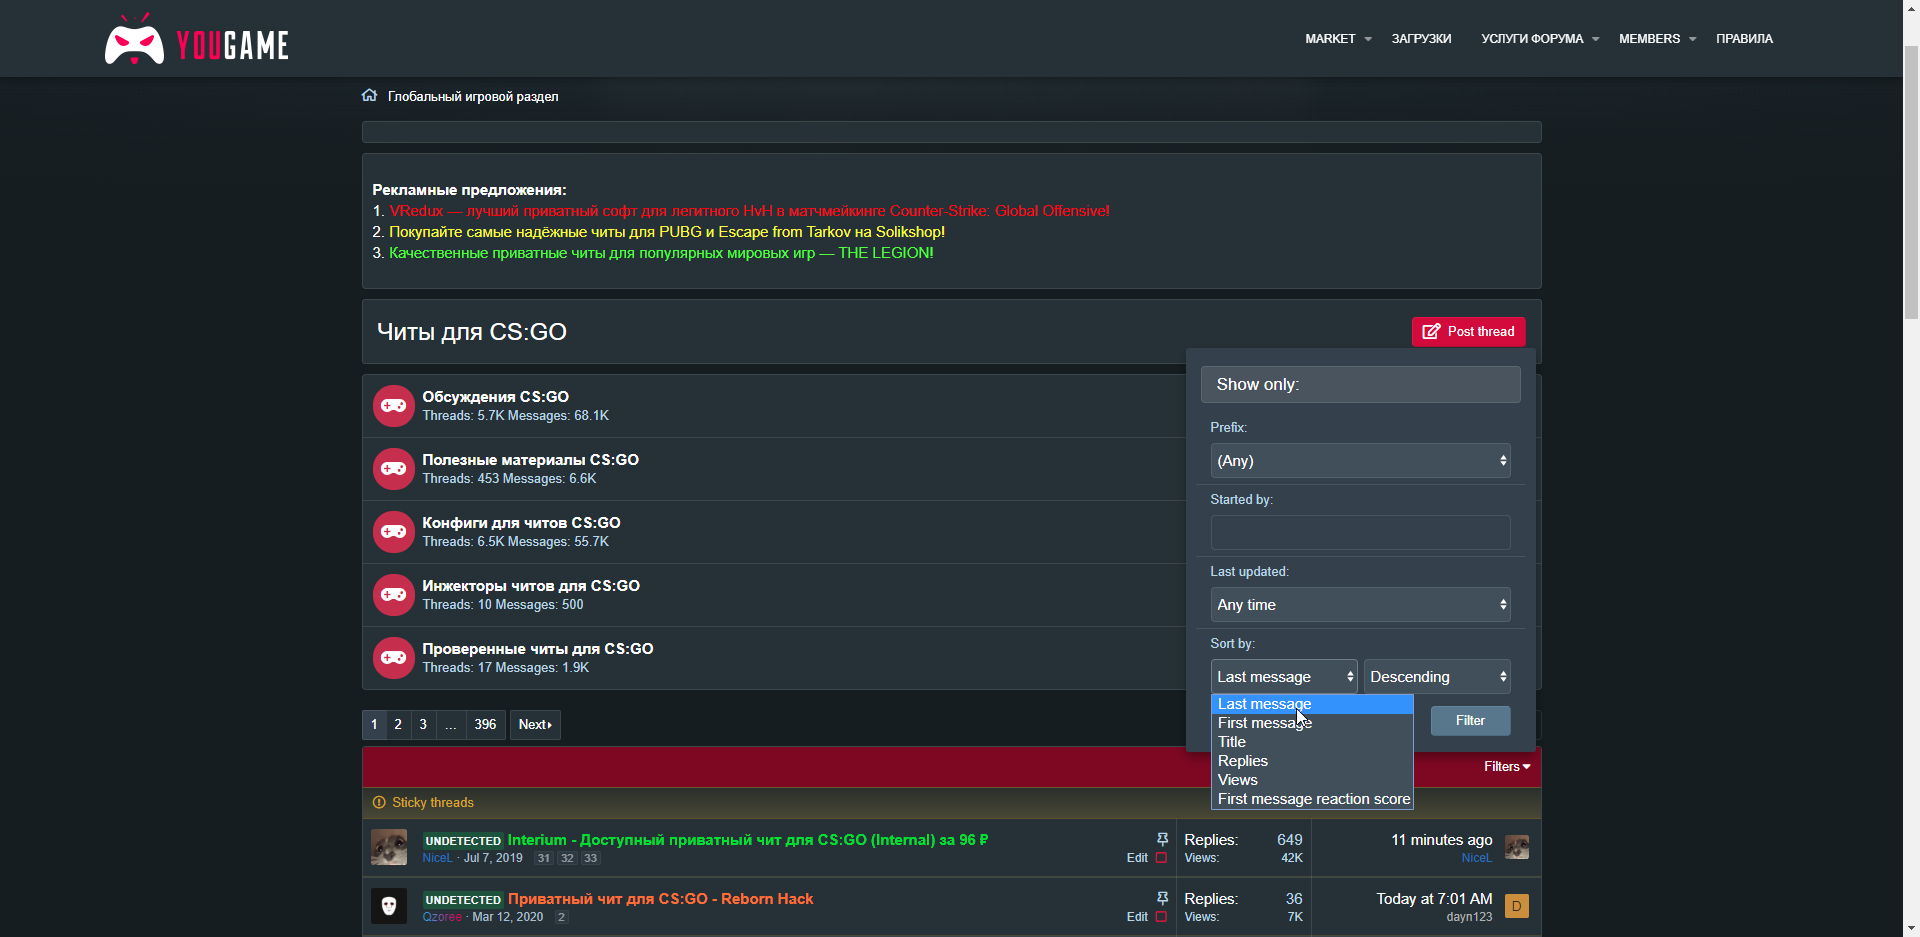The width and height of the screenshot is (1920, 937).
Task: Choose First message reaction score option
Action: click(x=1312, y=799)
